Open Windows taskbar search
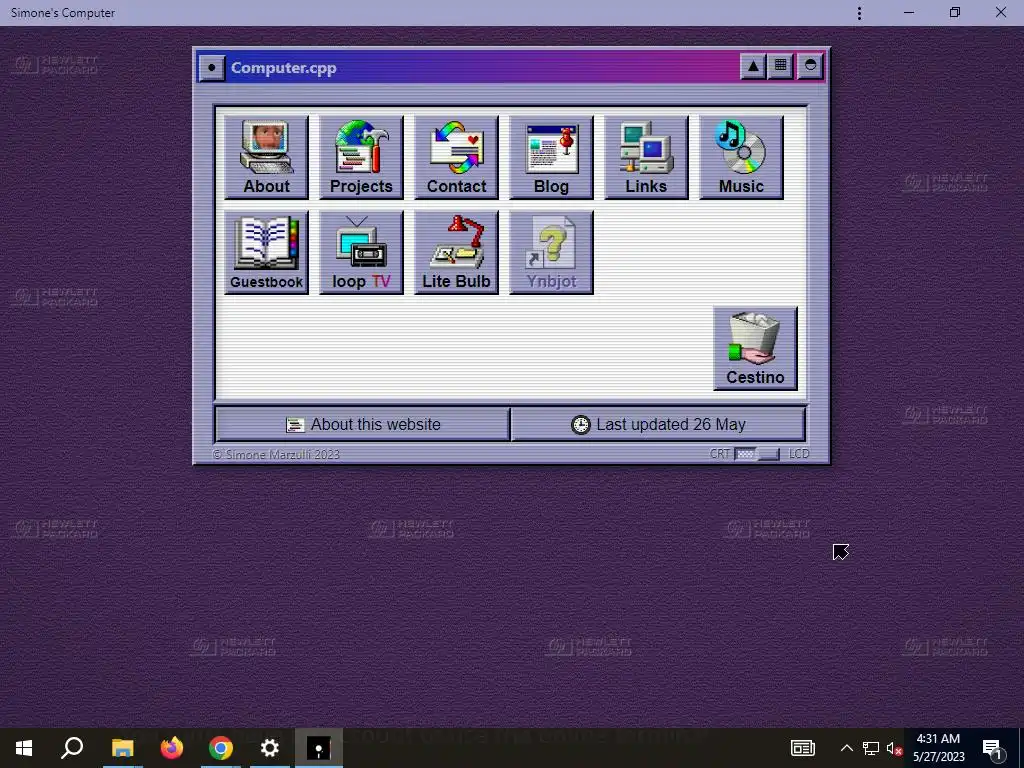 click(x=72, y=748)
